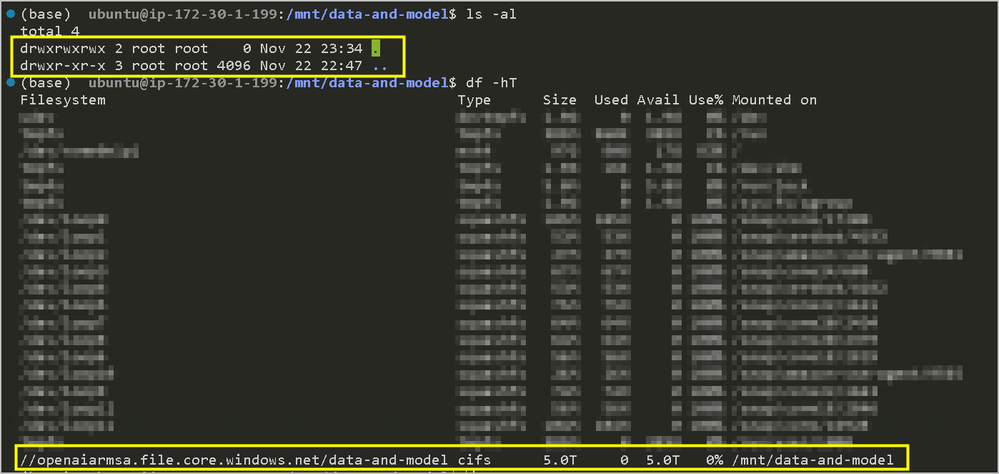Click the drwxr-xr-x permissions string
This screenshot has width=999, height=474.
tap(63, 66)
